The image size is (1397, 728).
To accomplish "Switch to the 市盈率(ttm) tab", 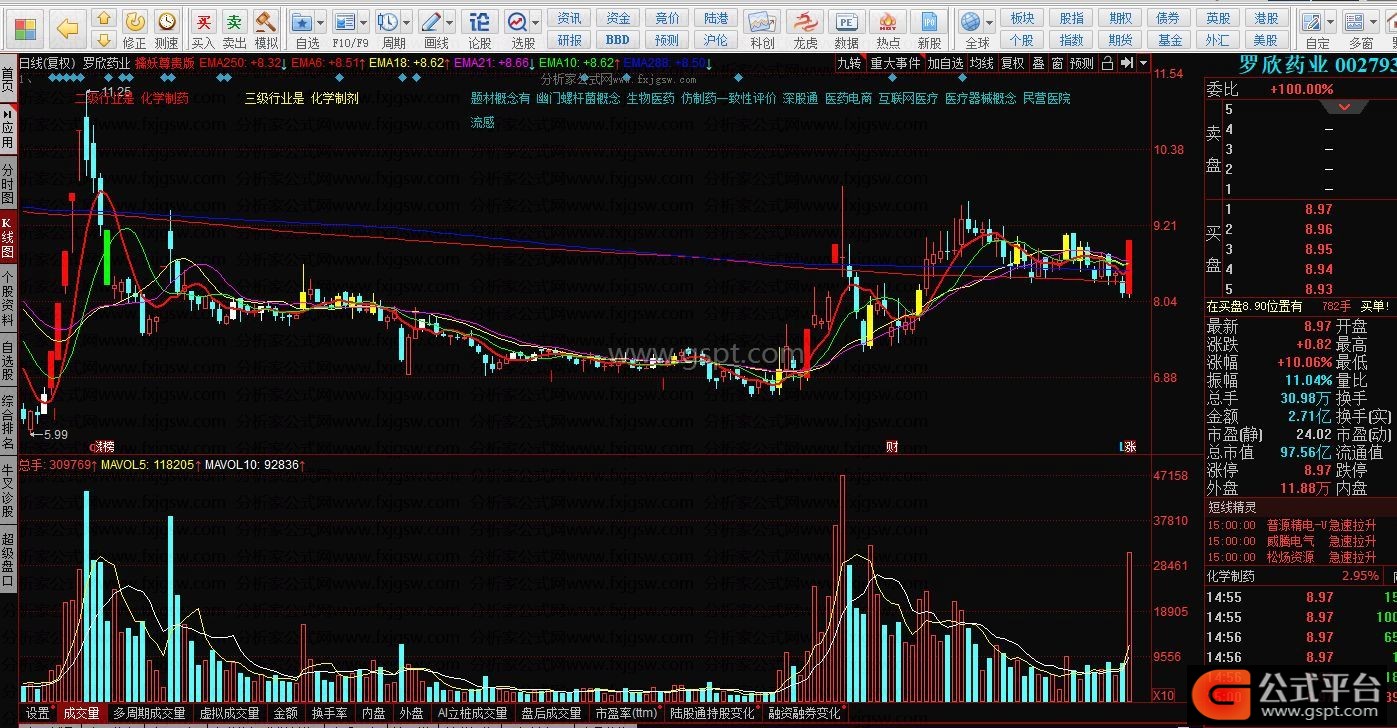I will 626,713.
